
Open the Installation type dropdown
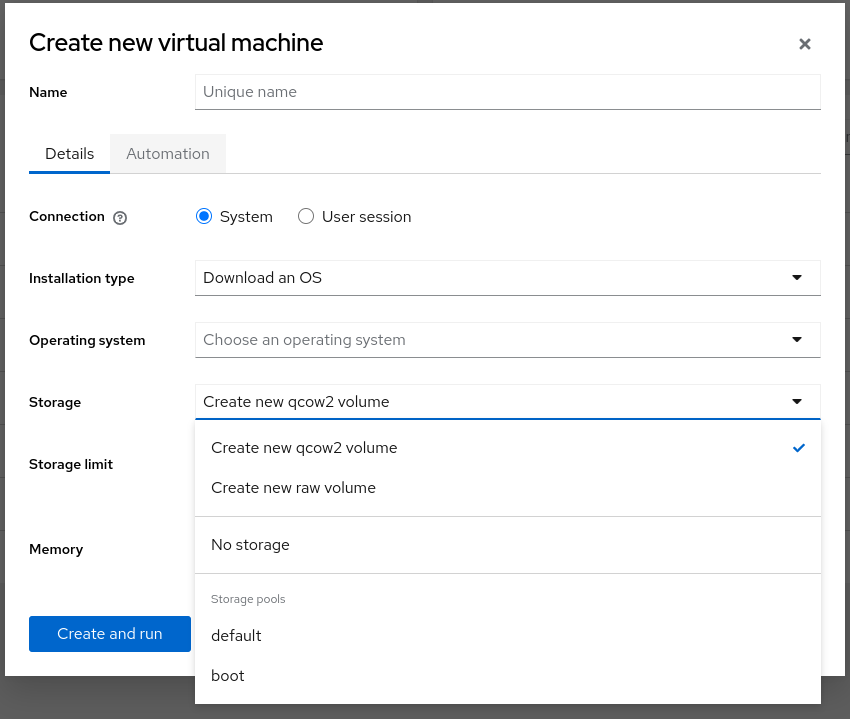pyautogui.click(x=507, y=278)
